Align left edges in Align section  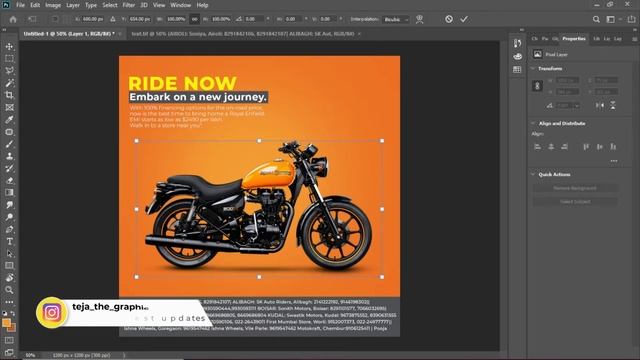[538, 147]
